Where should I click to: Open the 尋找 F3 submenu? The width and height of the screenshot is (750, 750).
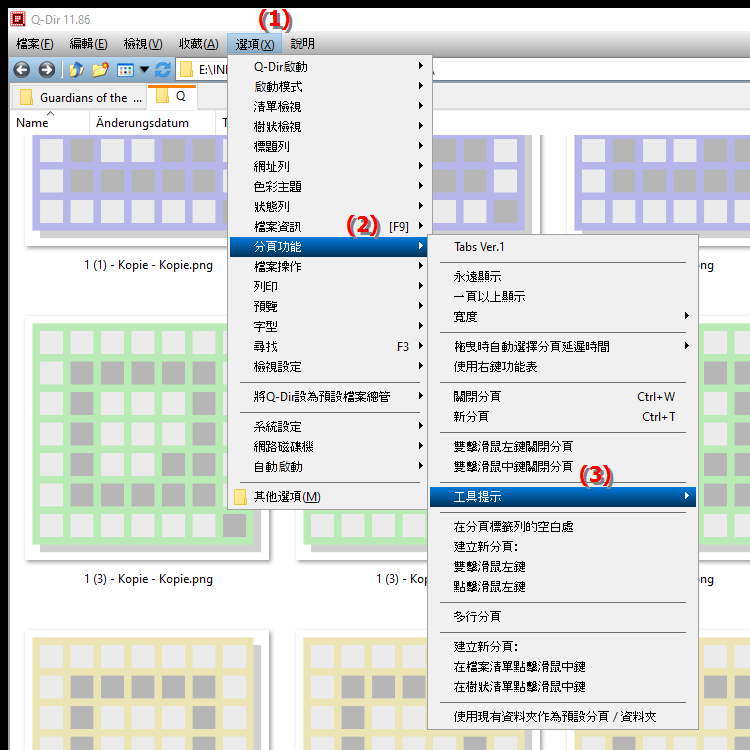330,347
